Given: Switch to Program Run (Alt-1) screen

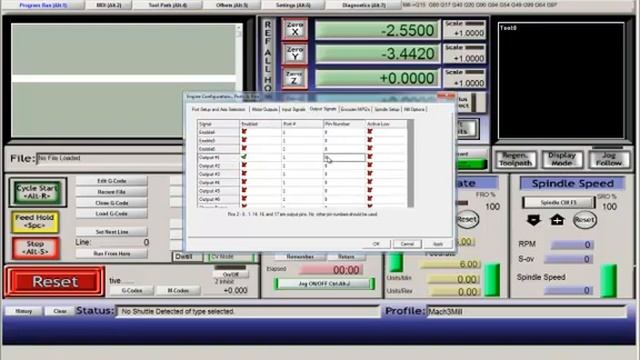Looking at the screenshot, I should click(x=43, y=5).
